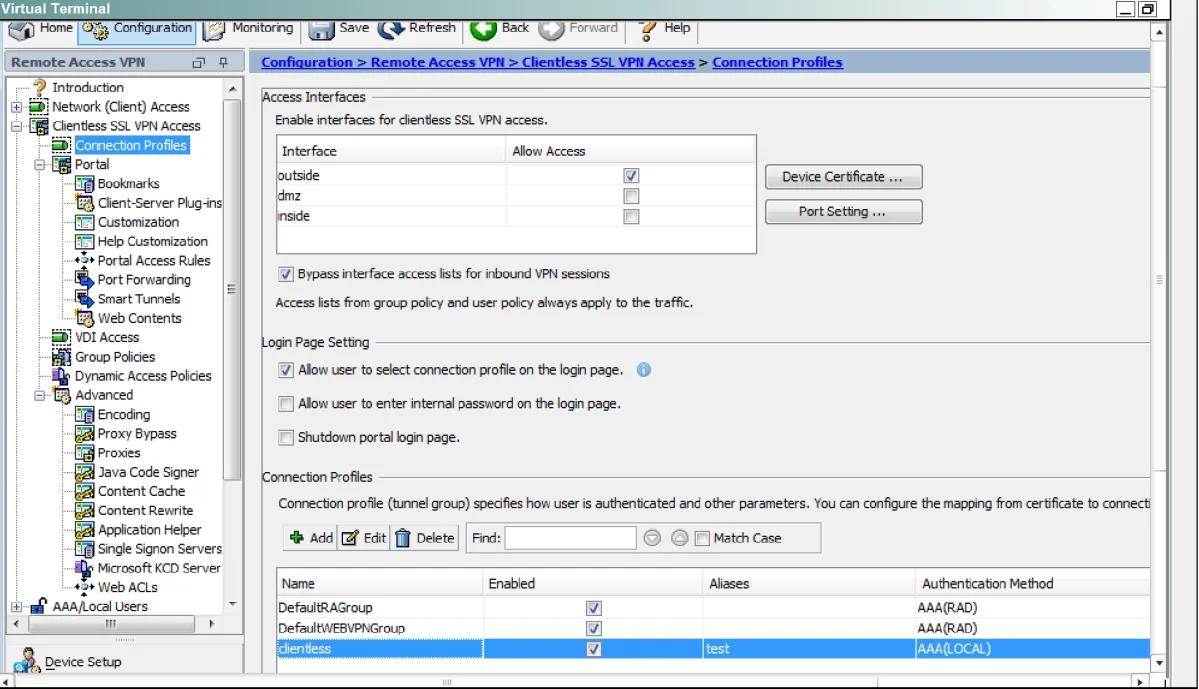1199x689 pixels.
Task: Toggle Enabled checkbox for clientless profile
Action: tap(593, 649)
